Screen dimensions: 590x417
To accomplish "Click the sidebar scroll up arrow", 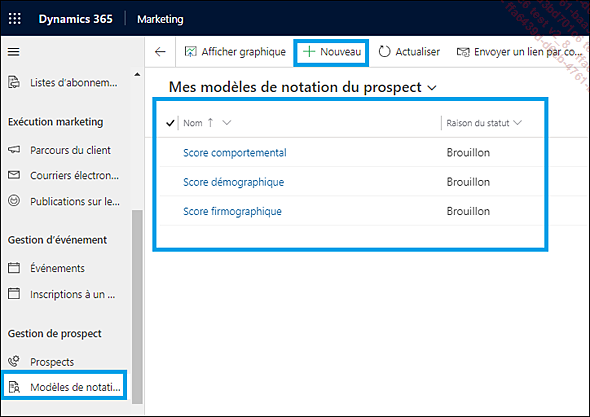I will [x=137, y=75].
